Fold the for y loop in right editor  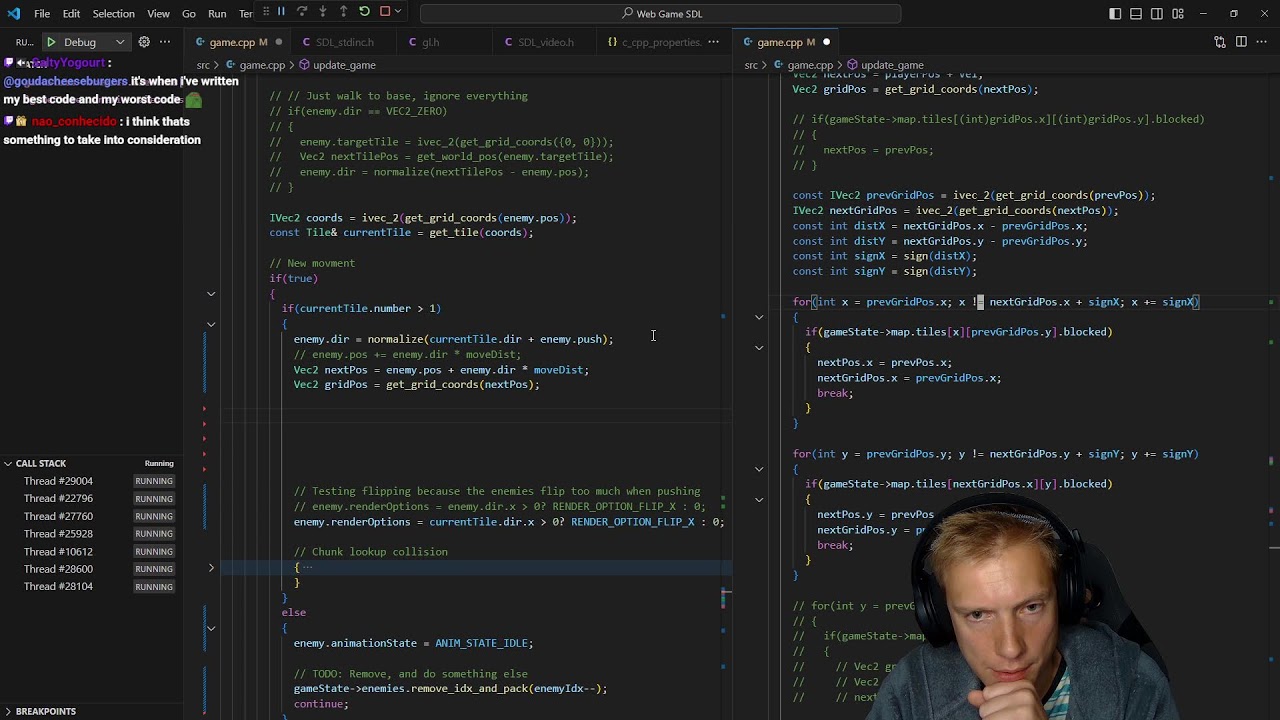coord(759,469)
